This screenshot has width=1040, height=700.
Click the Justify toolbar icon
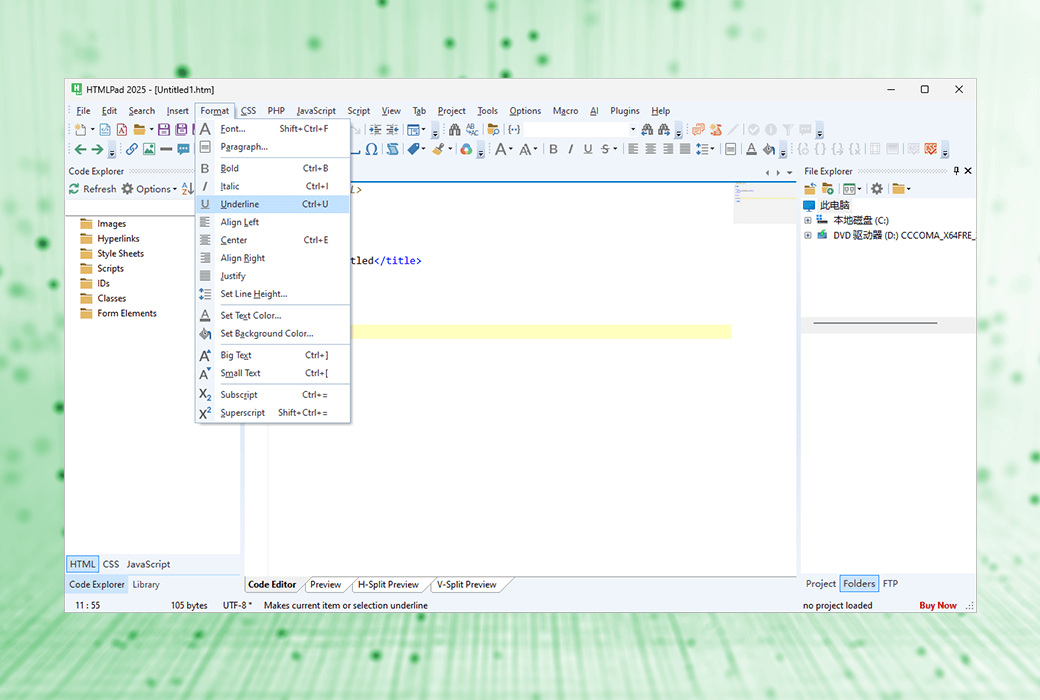[685, 149]
